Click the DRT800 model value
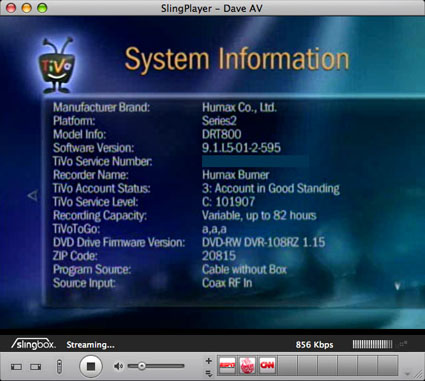Viewport: 425px width, 381px height. (x=222, y=134)
